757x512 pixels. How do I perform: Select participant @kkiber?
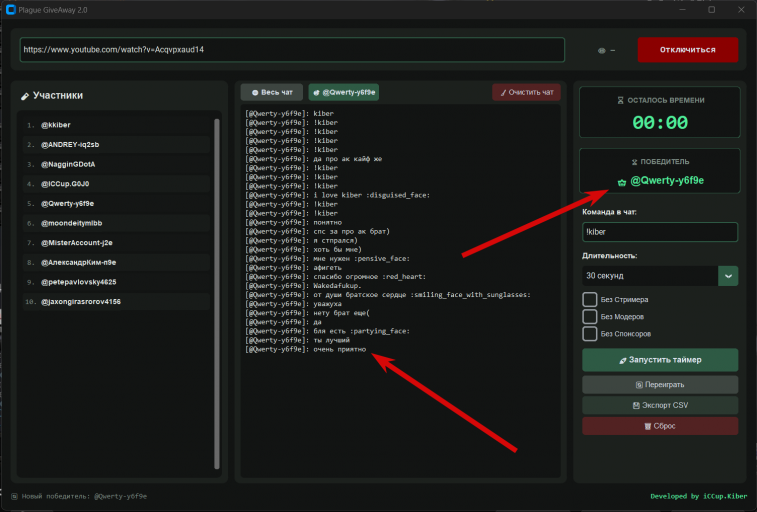116,125
